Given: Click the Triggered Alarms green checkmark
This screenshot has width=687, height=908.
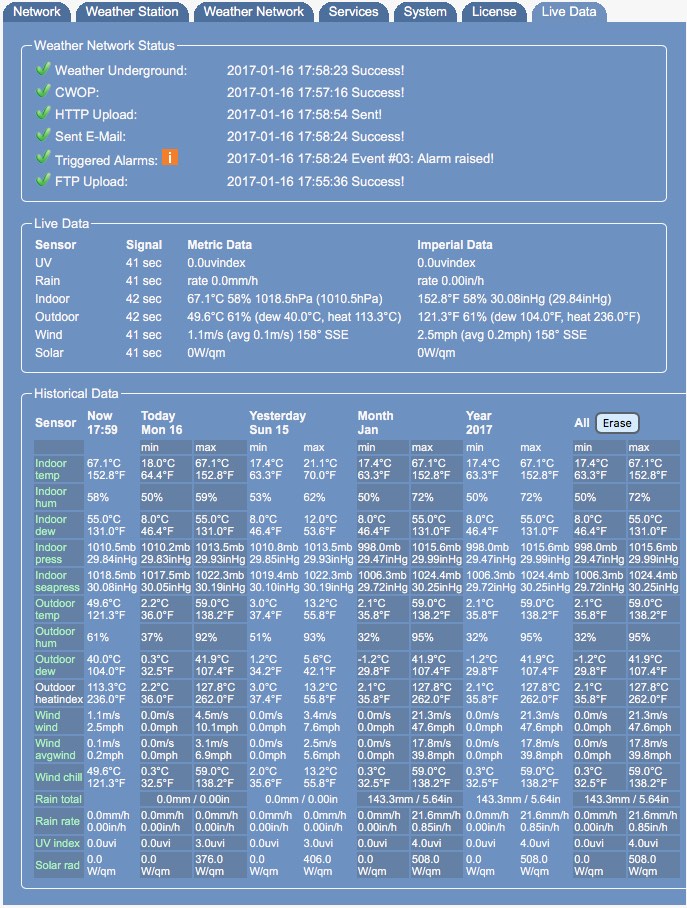Looking at the screenshot, I should pyautogui.click(x=43, y=158).
